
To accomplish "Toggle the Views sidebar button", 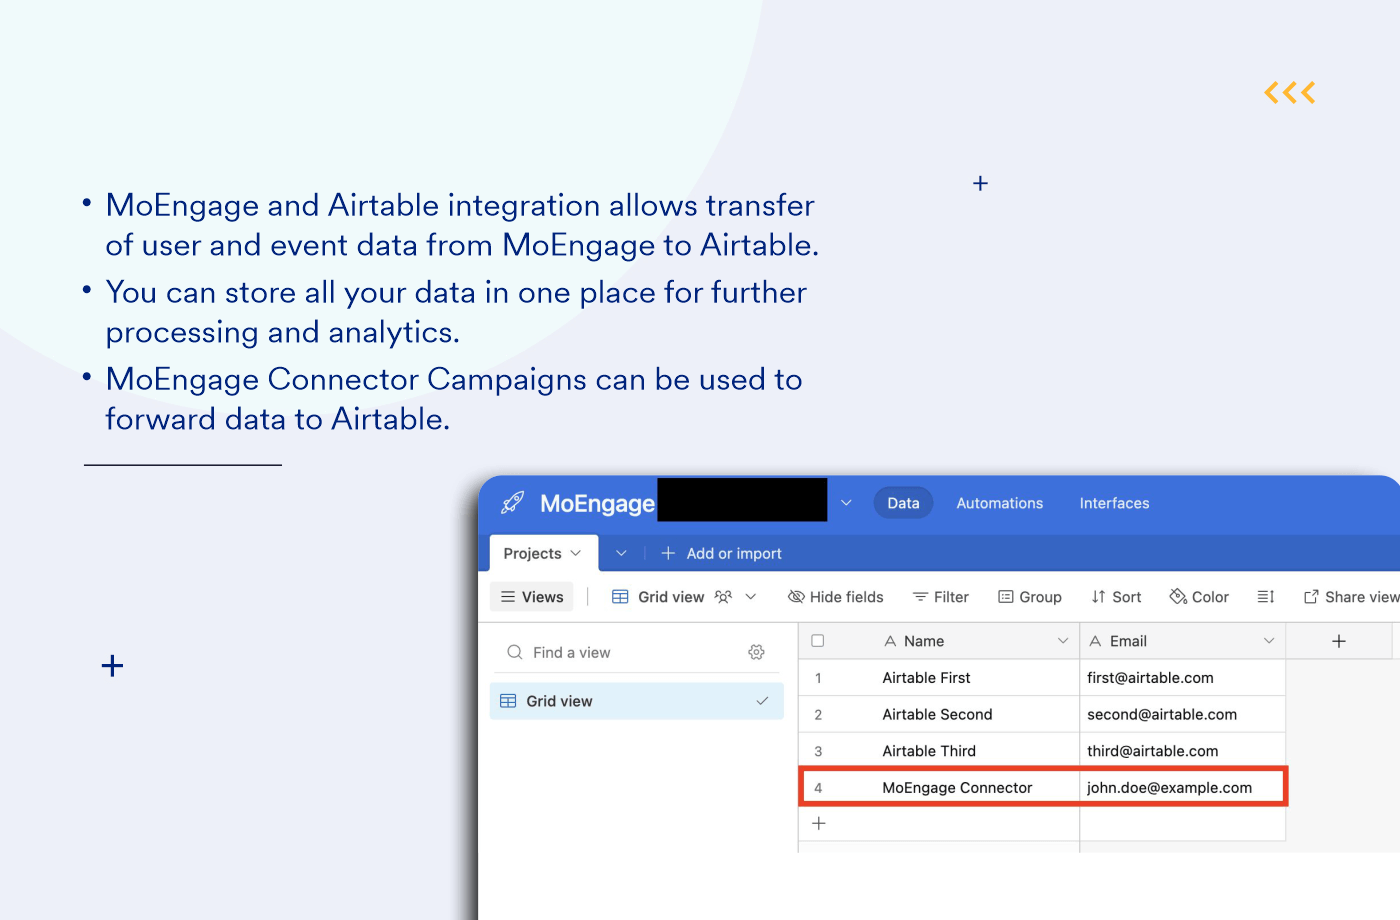I will (532, 597).
